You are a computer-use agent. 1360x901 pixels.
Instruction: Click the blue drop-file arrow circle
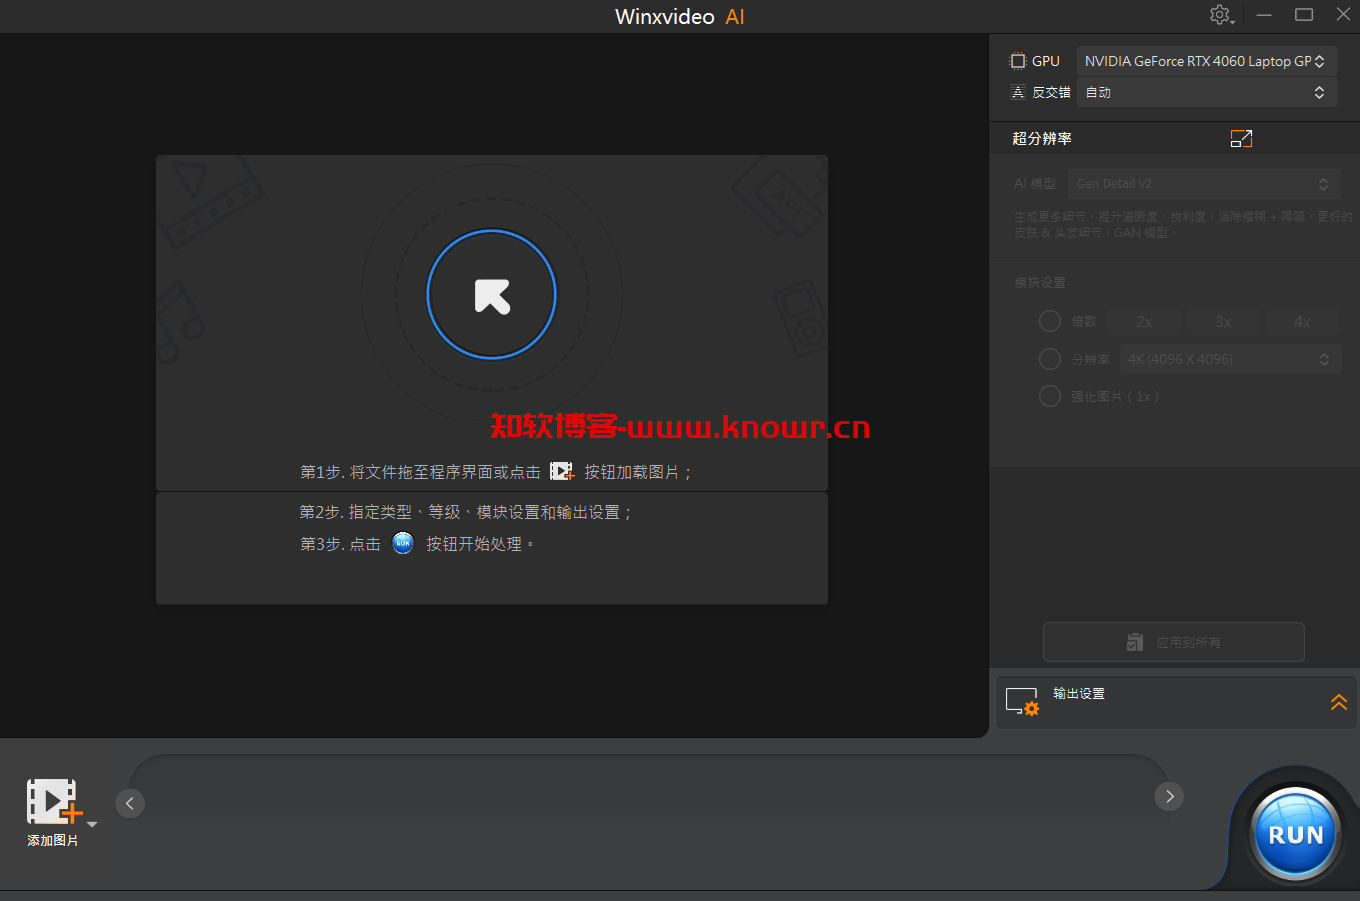(x=491, y=294)
